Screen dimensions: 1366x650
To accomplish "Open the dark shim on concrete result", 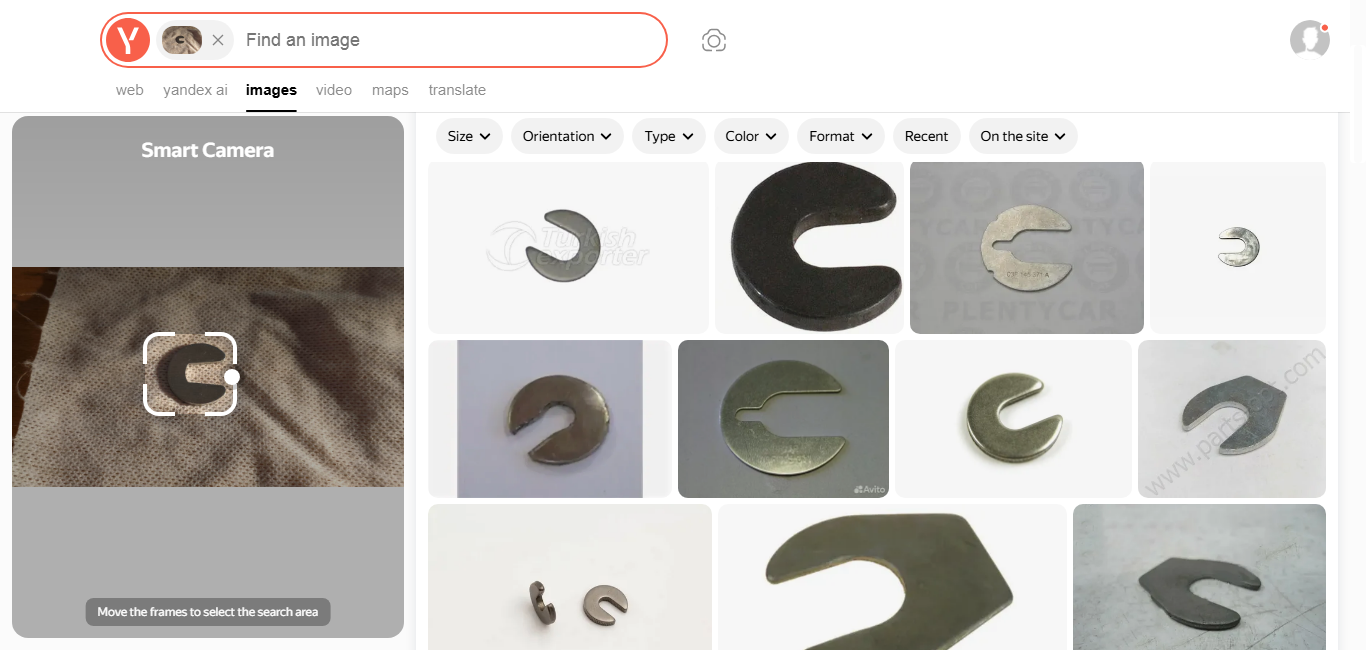I will [x=1199, y=577].
